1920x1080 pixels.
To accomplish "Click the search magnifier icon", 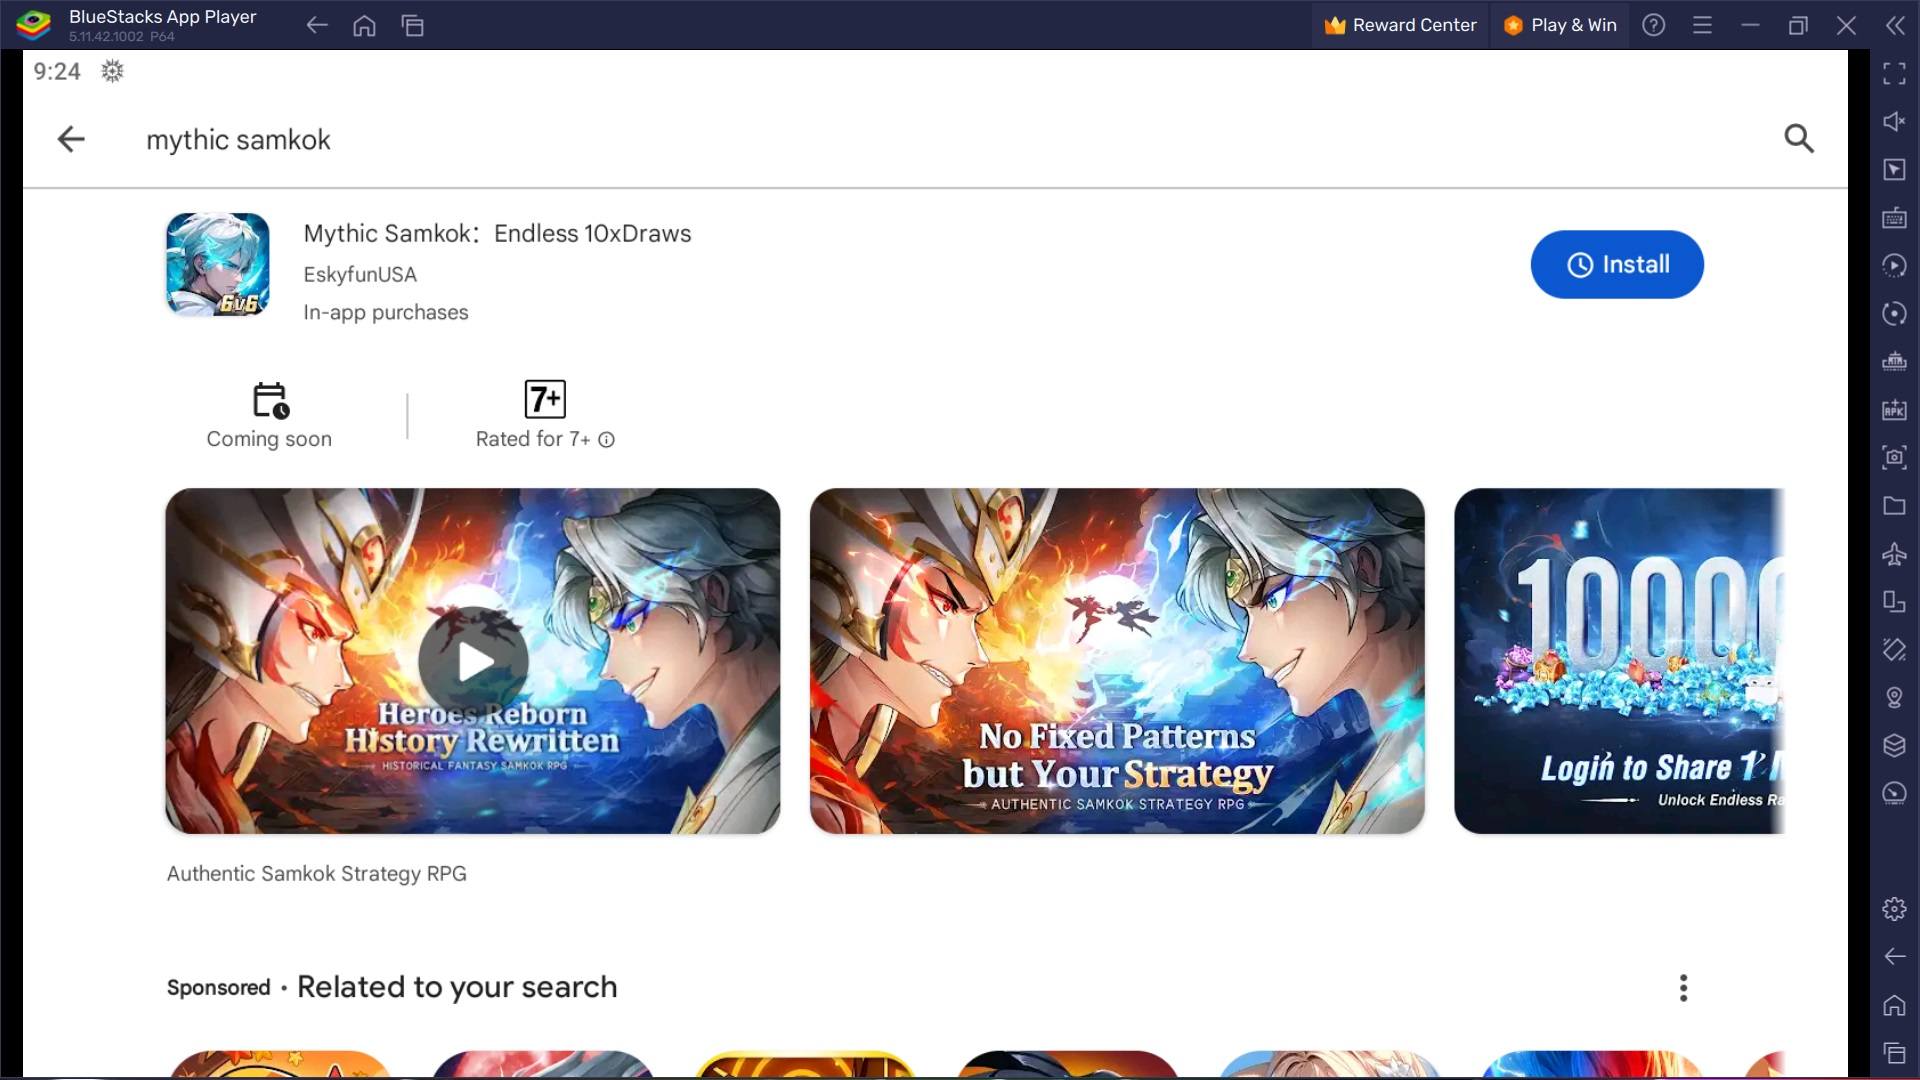I will tap(1799, 138).
